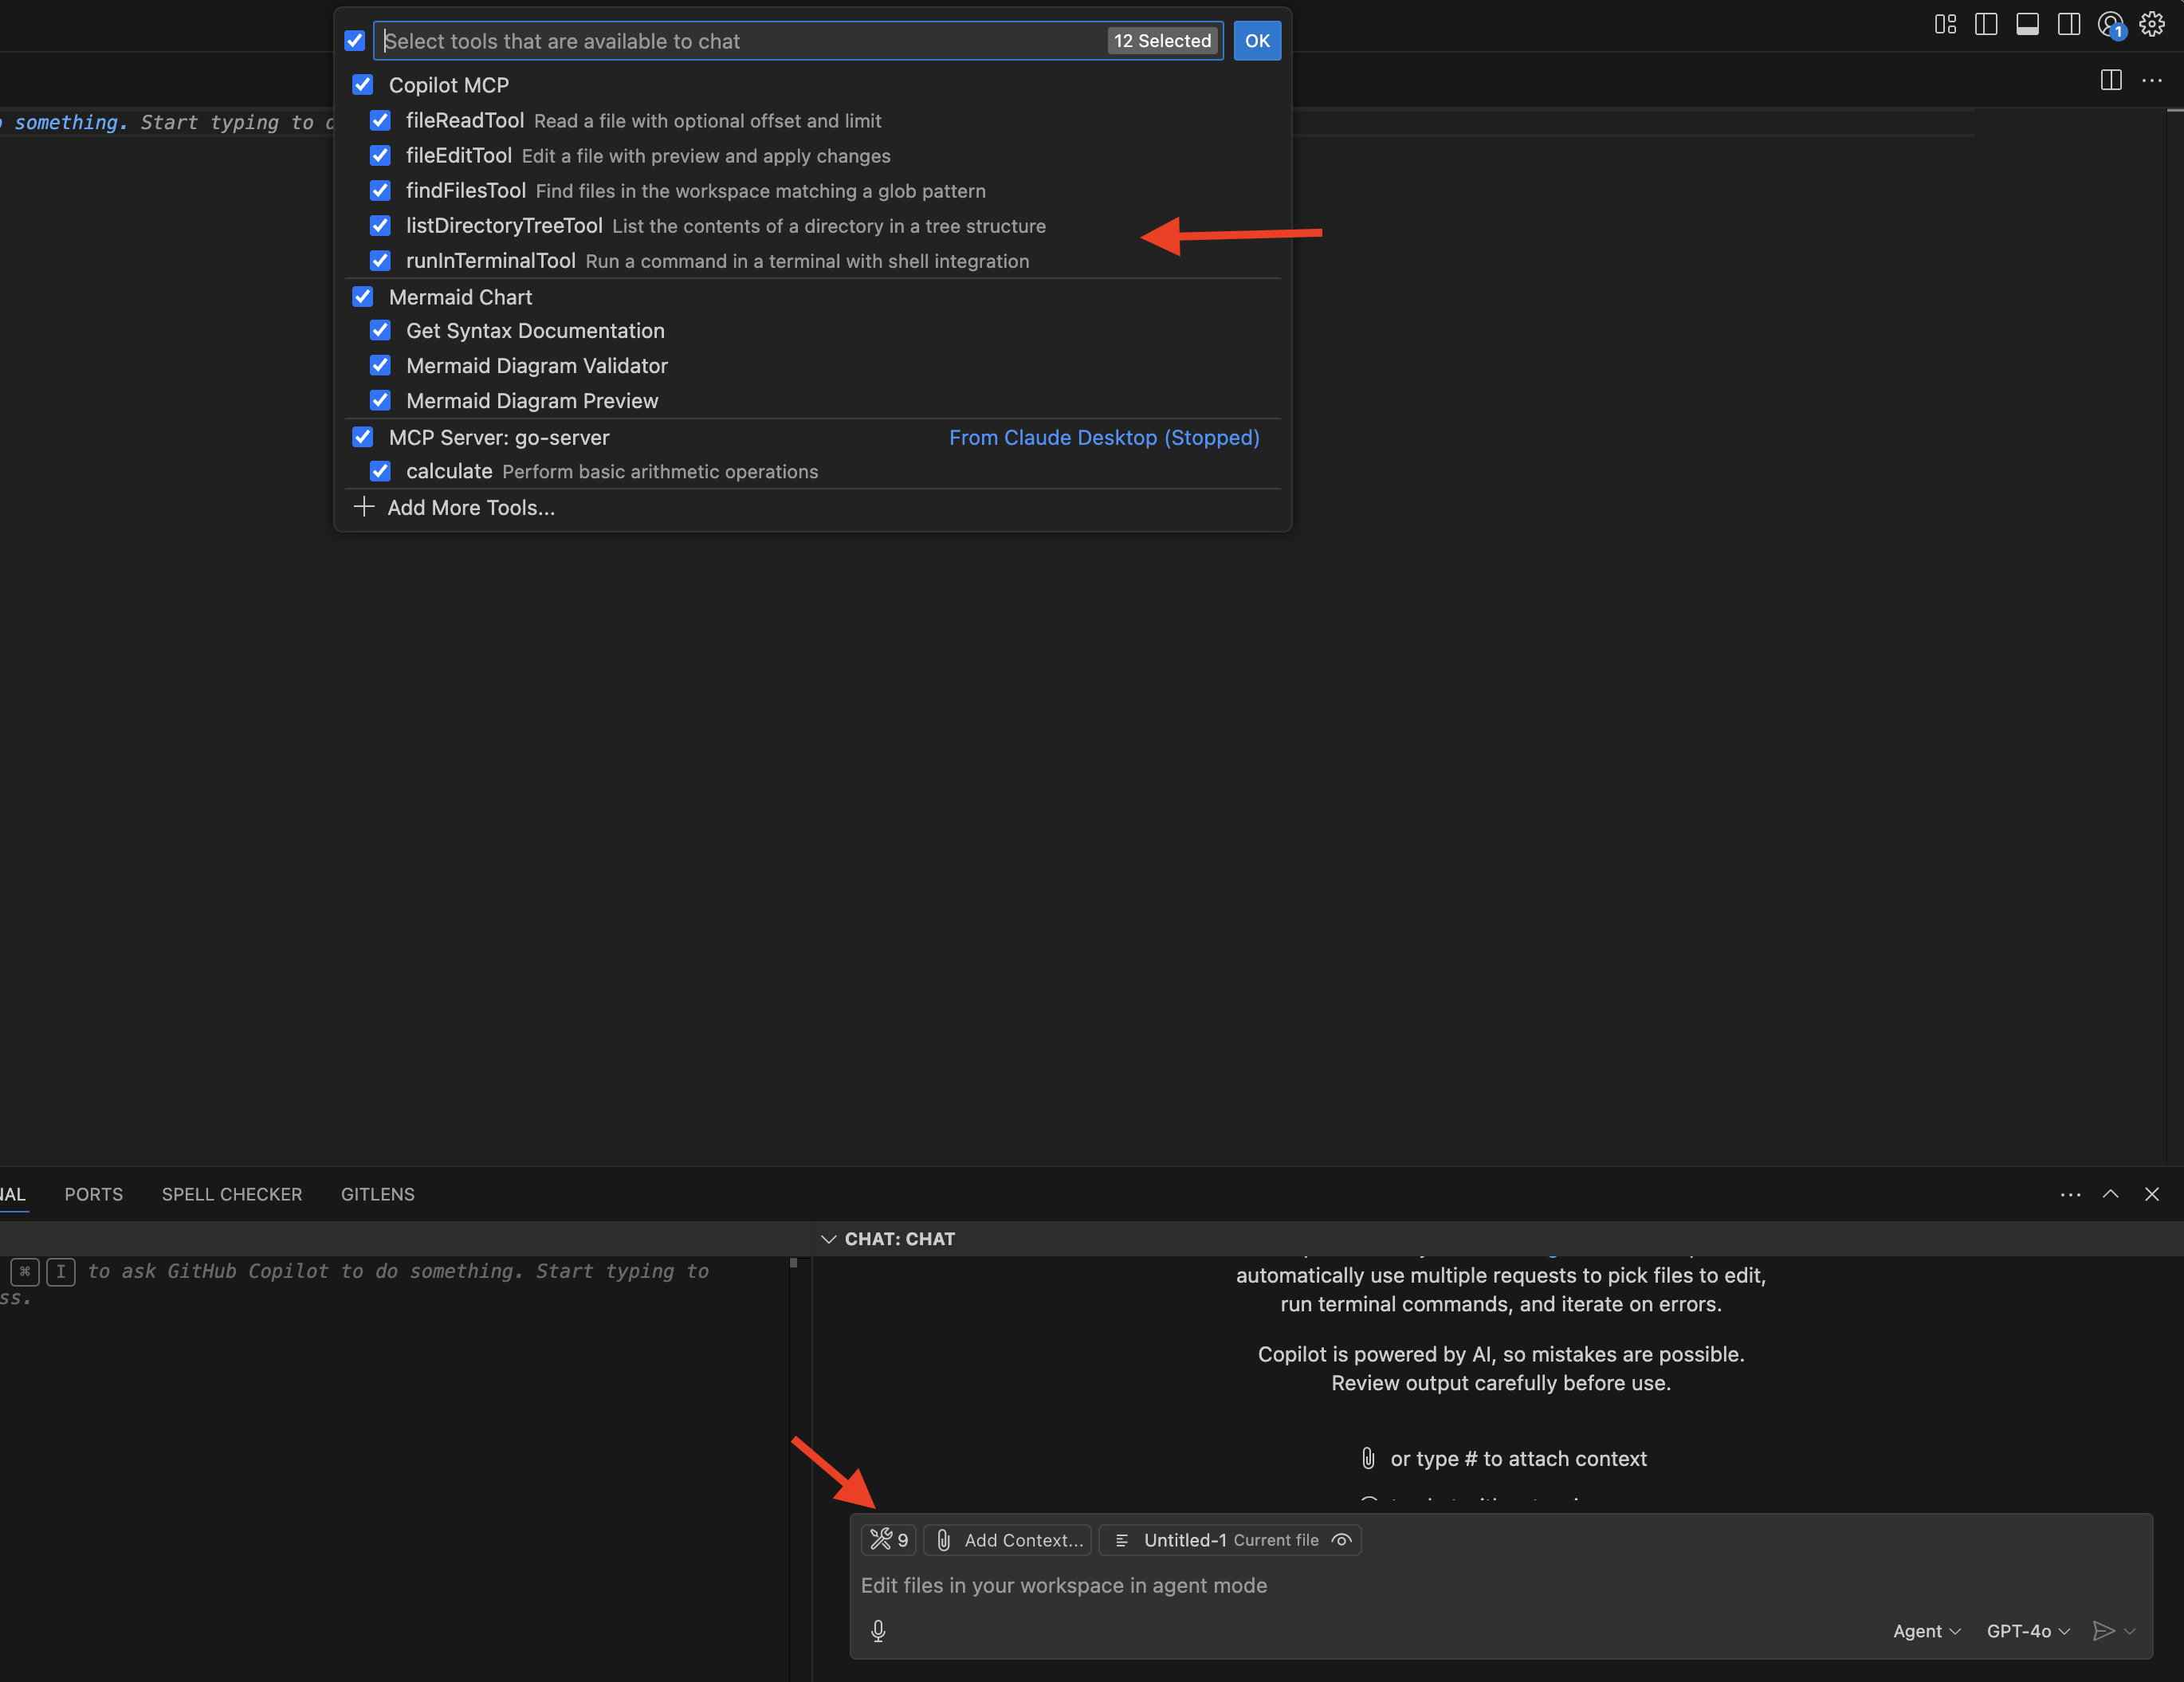Click the Untitled-1 Current file chip

click(1230, 1540)
